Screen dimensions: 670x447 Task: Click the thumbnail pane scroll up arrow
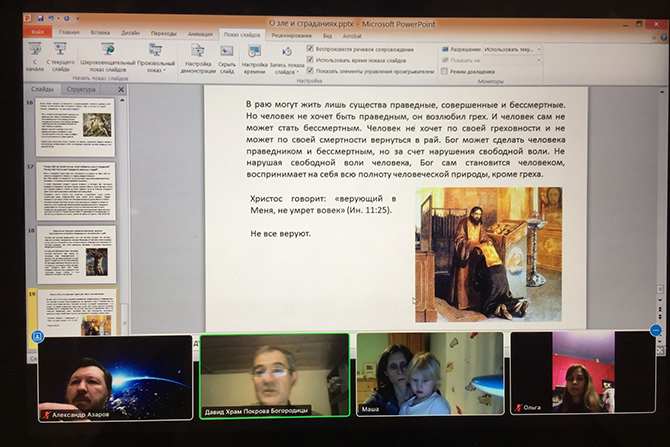pyautogui.click(x=123, y=100)
